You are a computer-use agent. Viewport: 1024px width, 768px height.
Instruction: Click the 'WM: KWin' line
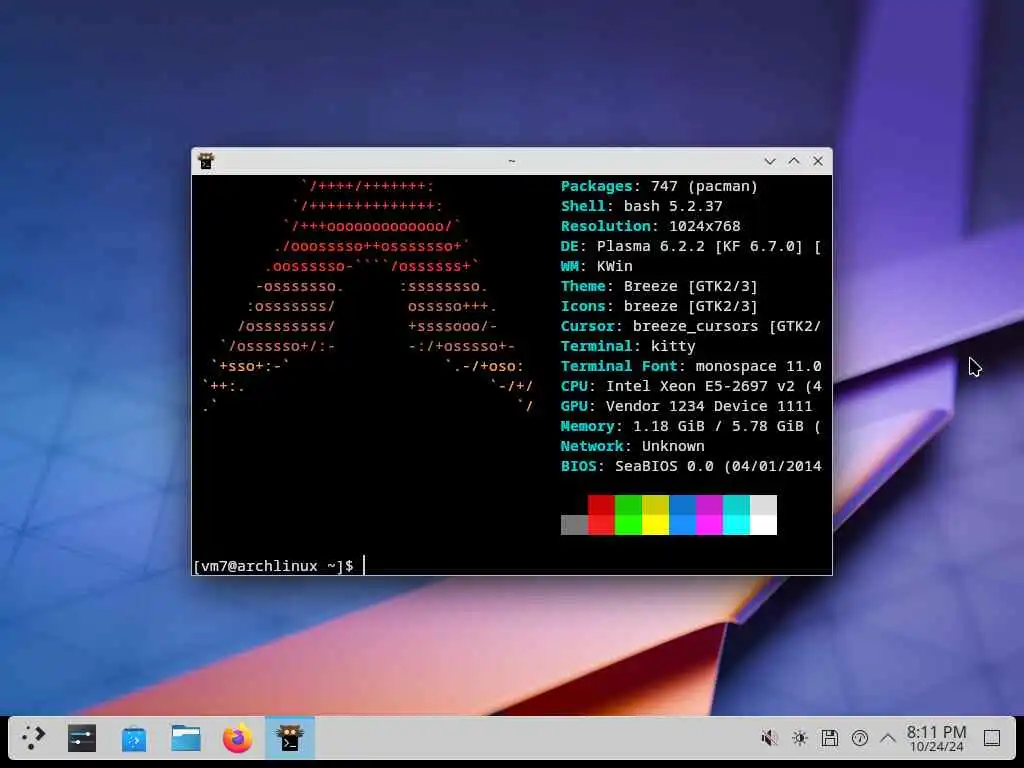(596, 266)
